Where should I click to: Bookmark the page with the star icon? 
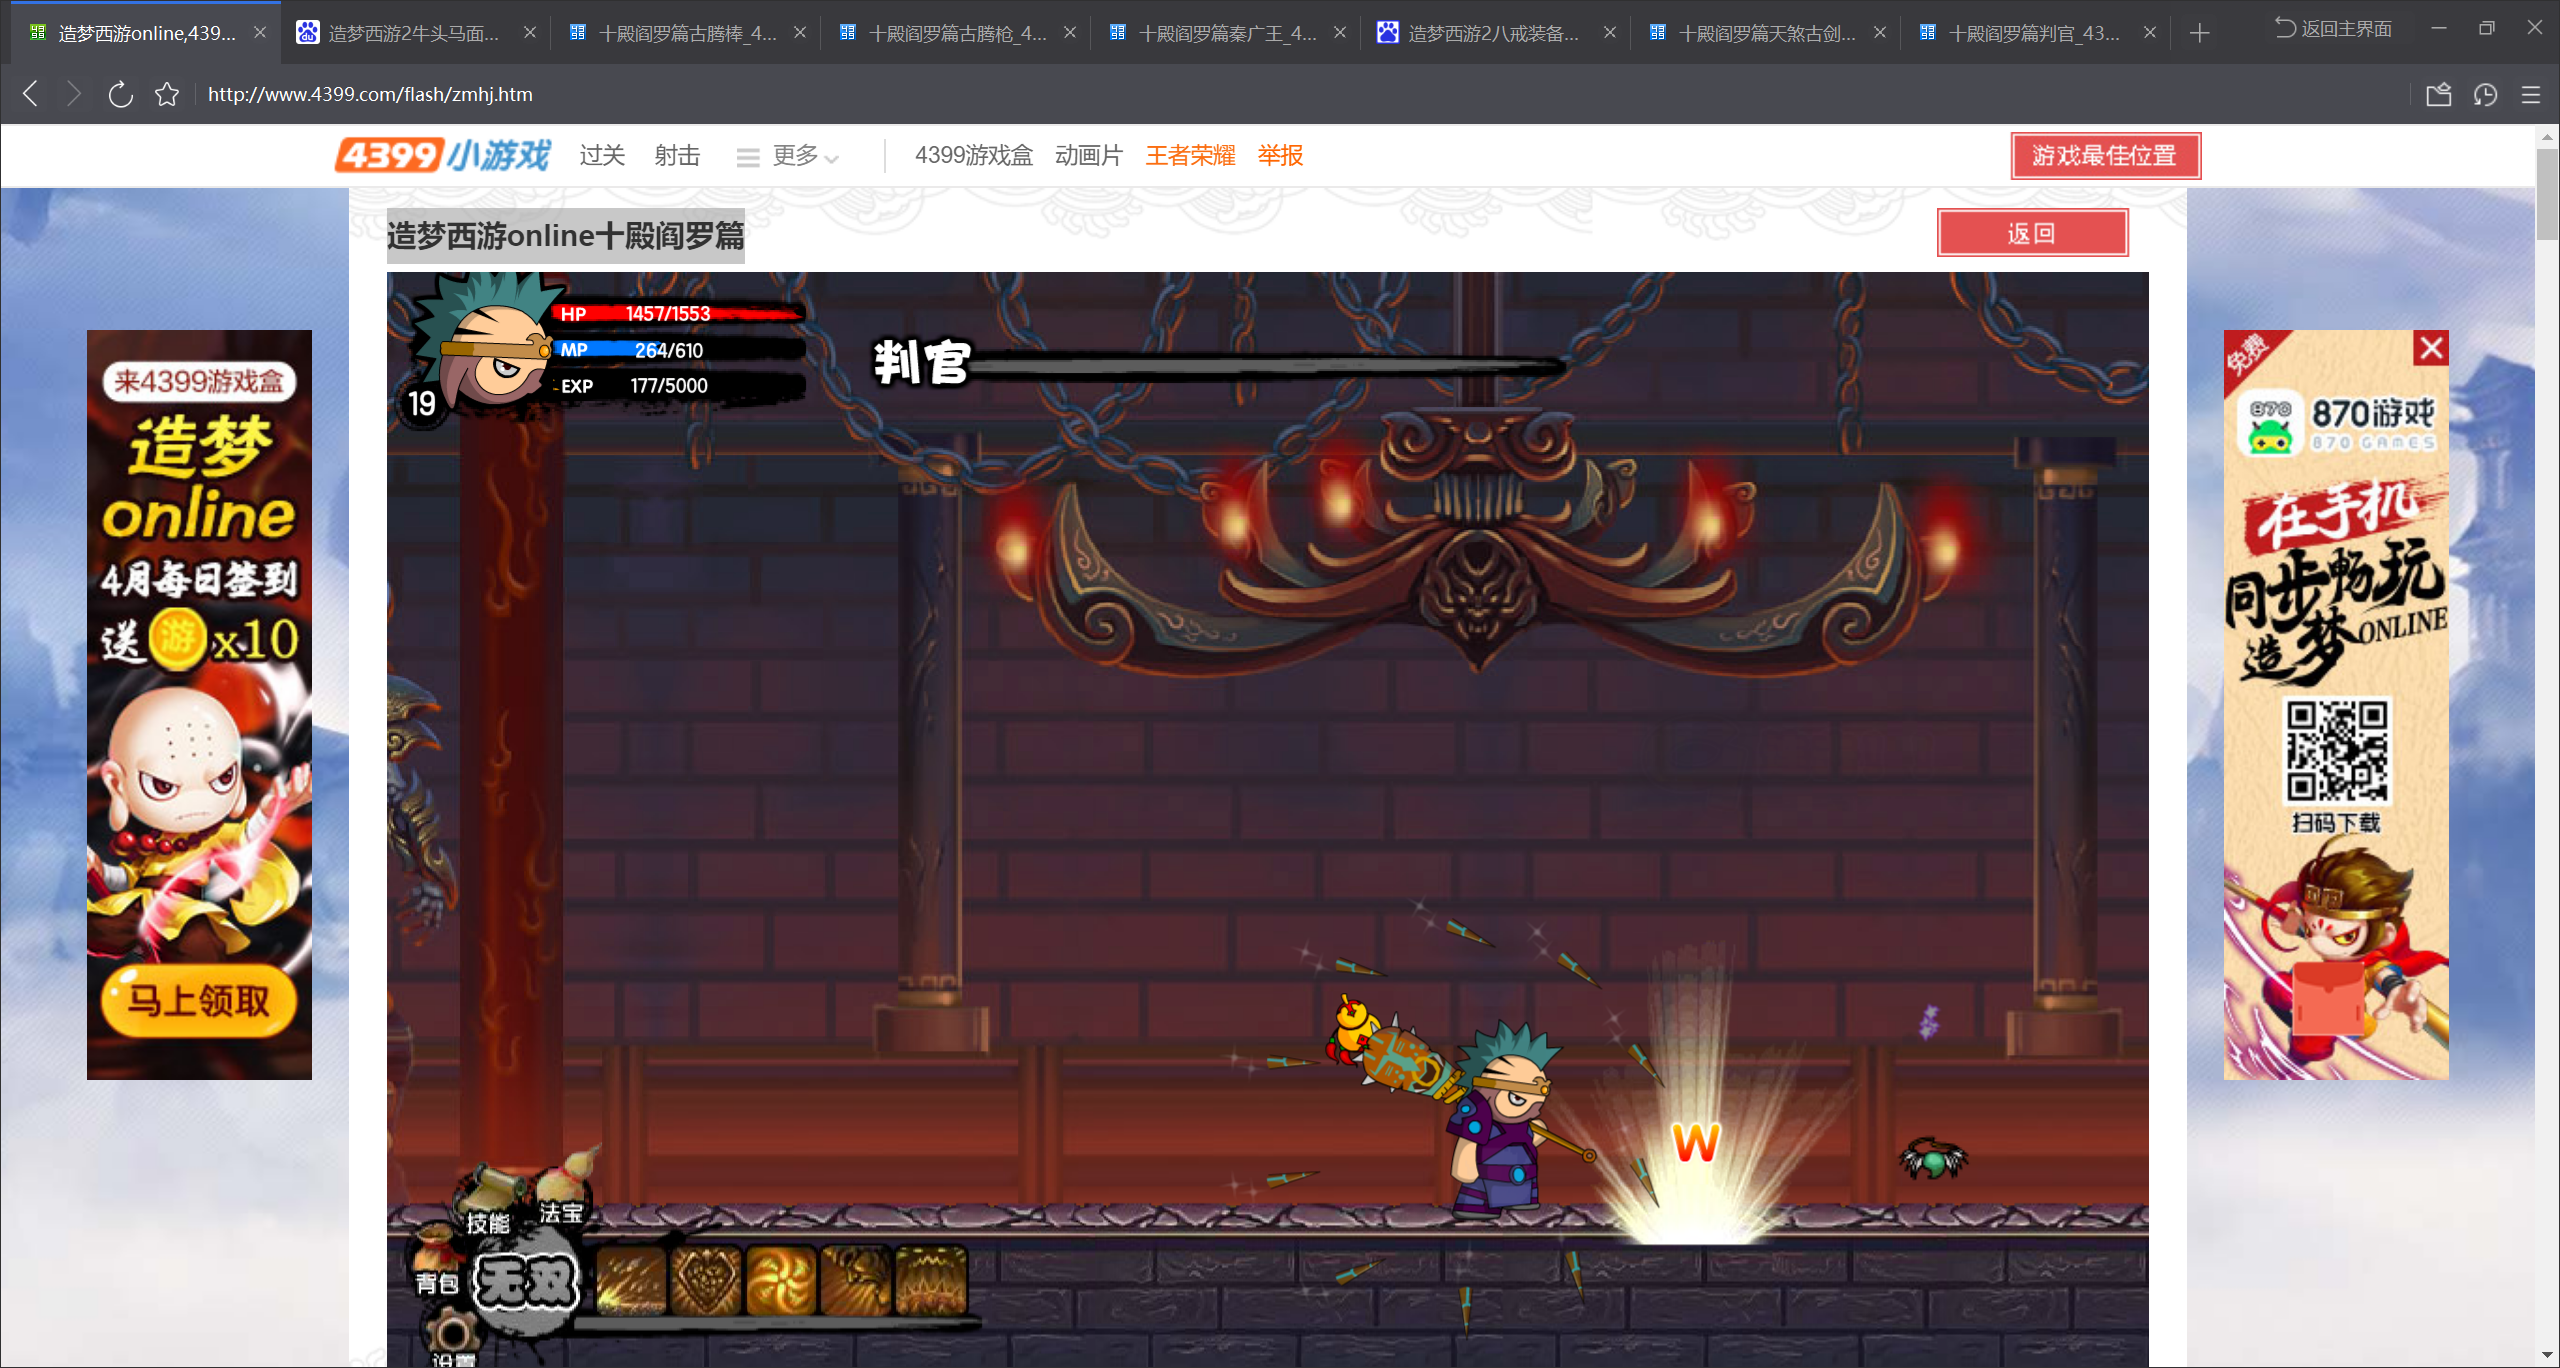pos(167,94)
